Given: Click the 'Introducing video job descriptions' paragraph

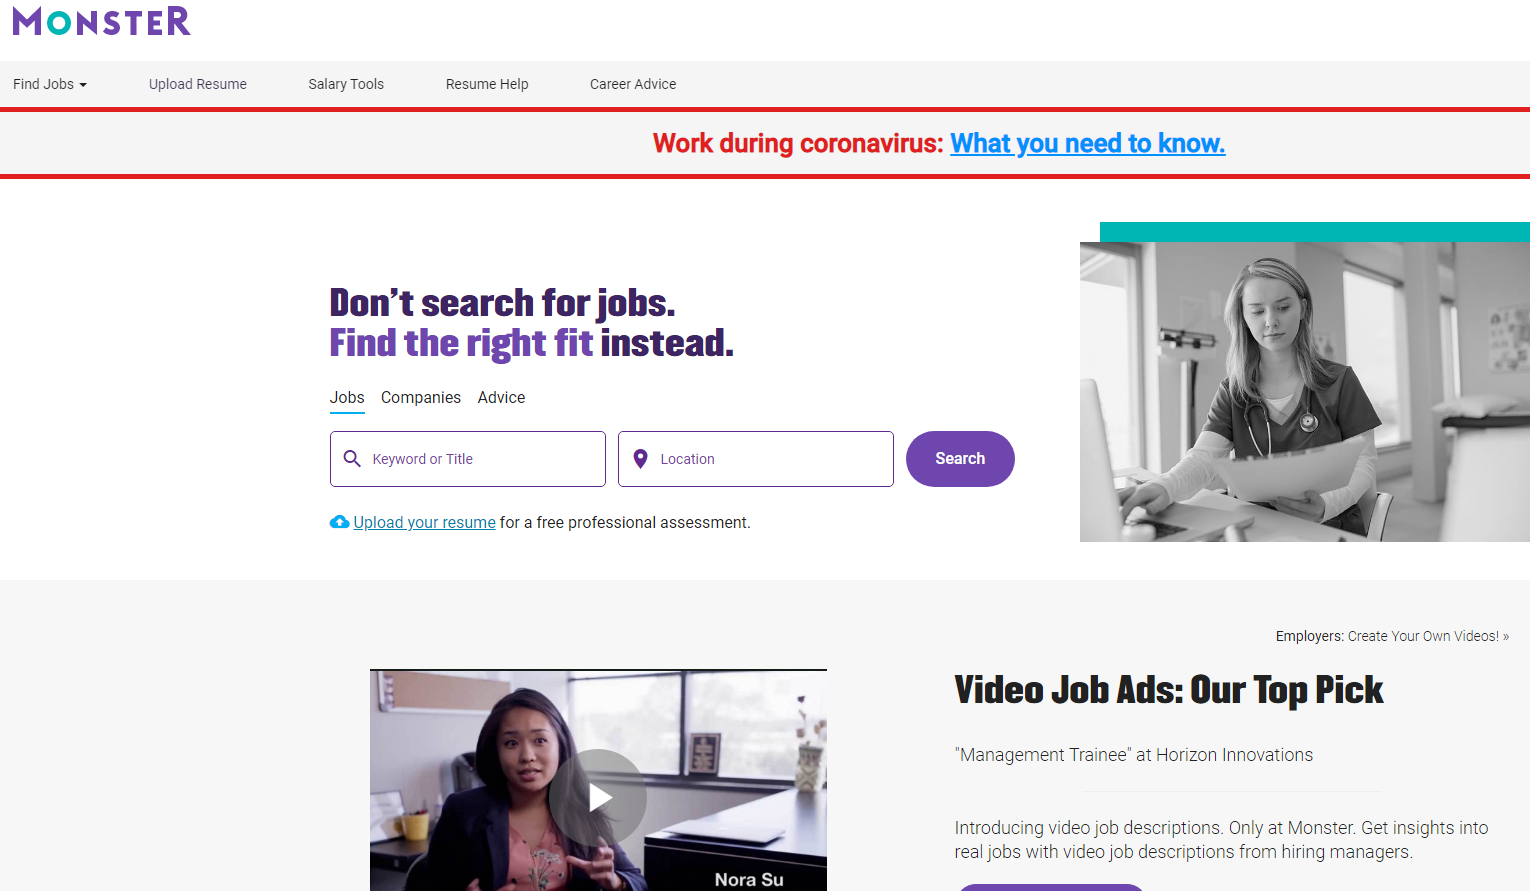Looking at the screenshot, I should (1221, 840).
